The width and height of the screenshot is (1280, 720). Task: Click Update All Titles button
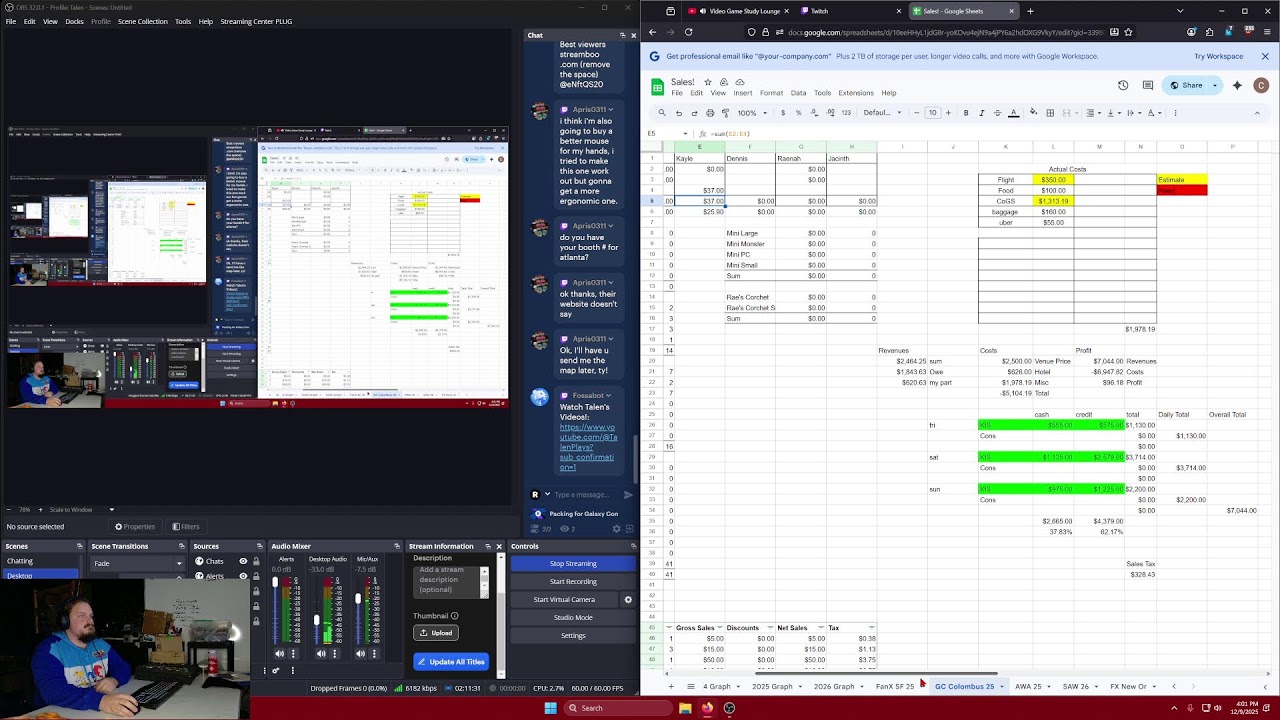pyautogui.click(x=451, y=662)
